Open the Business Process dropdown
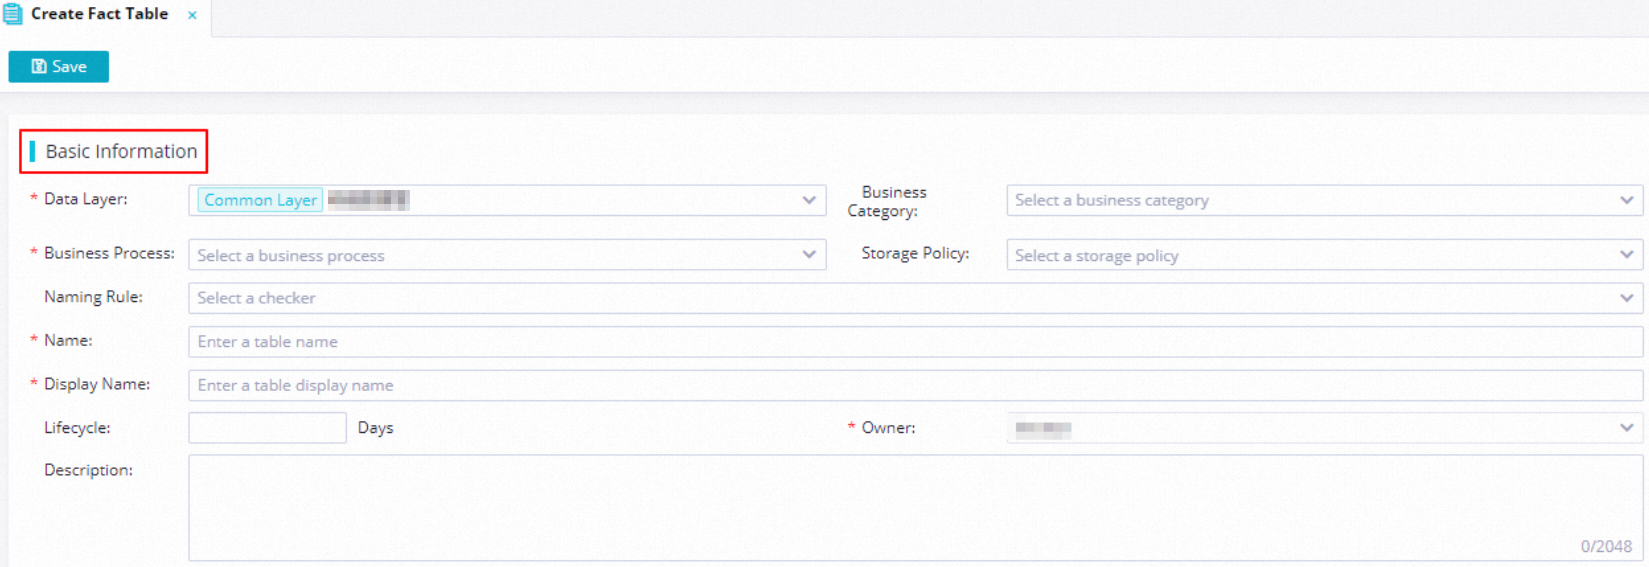This screenshot has width=1649, height=567. (x=507, y=255)
